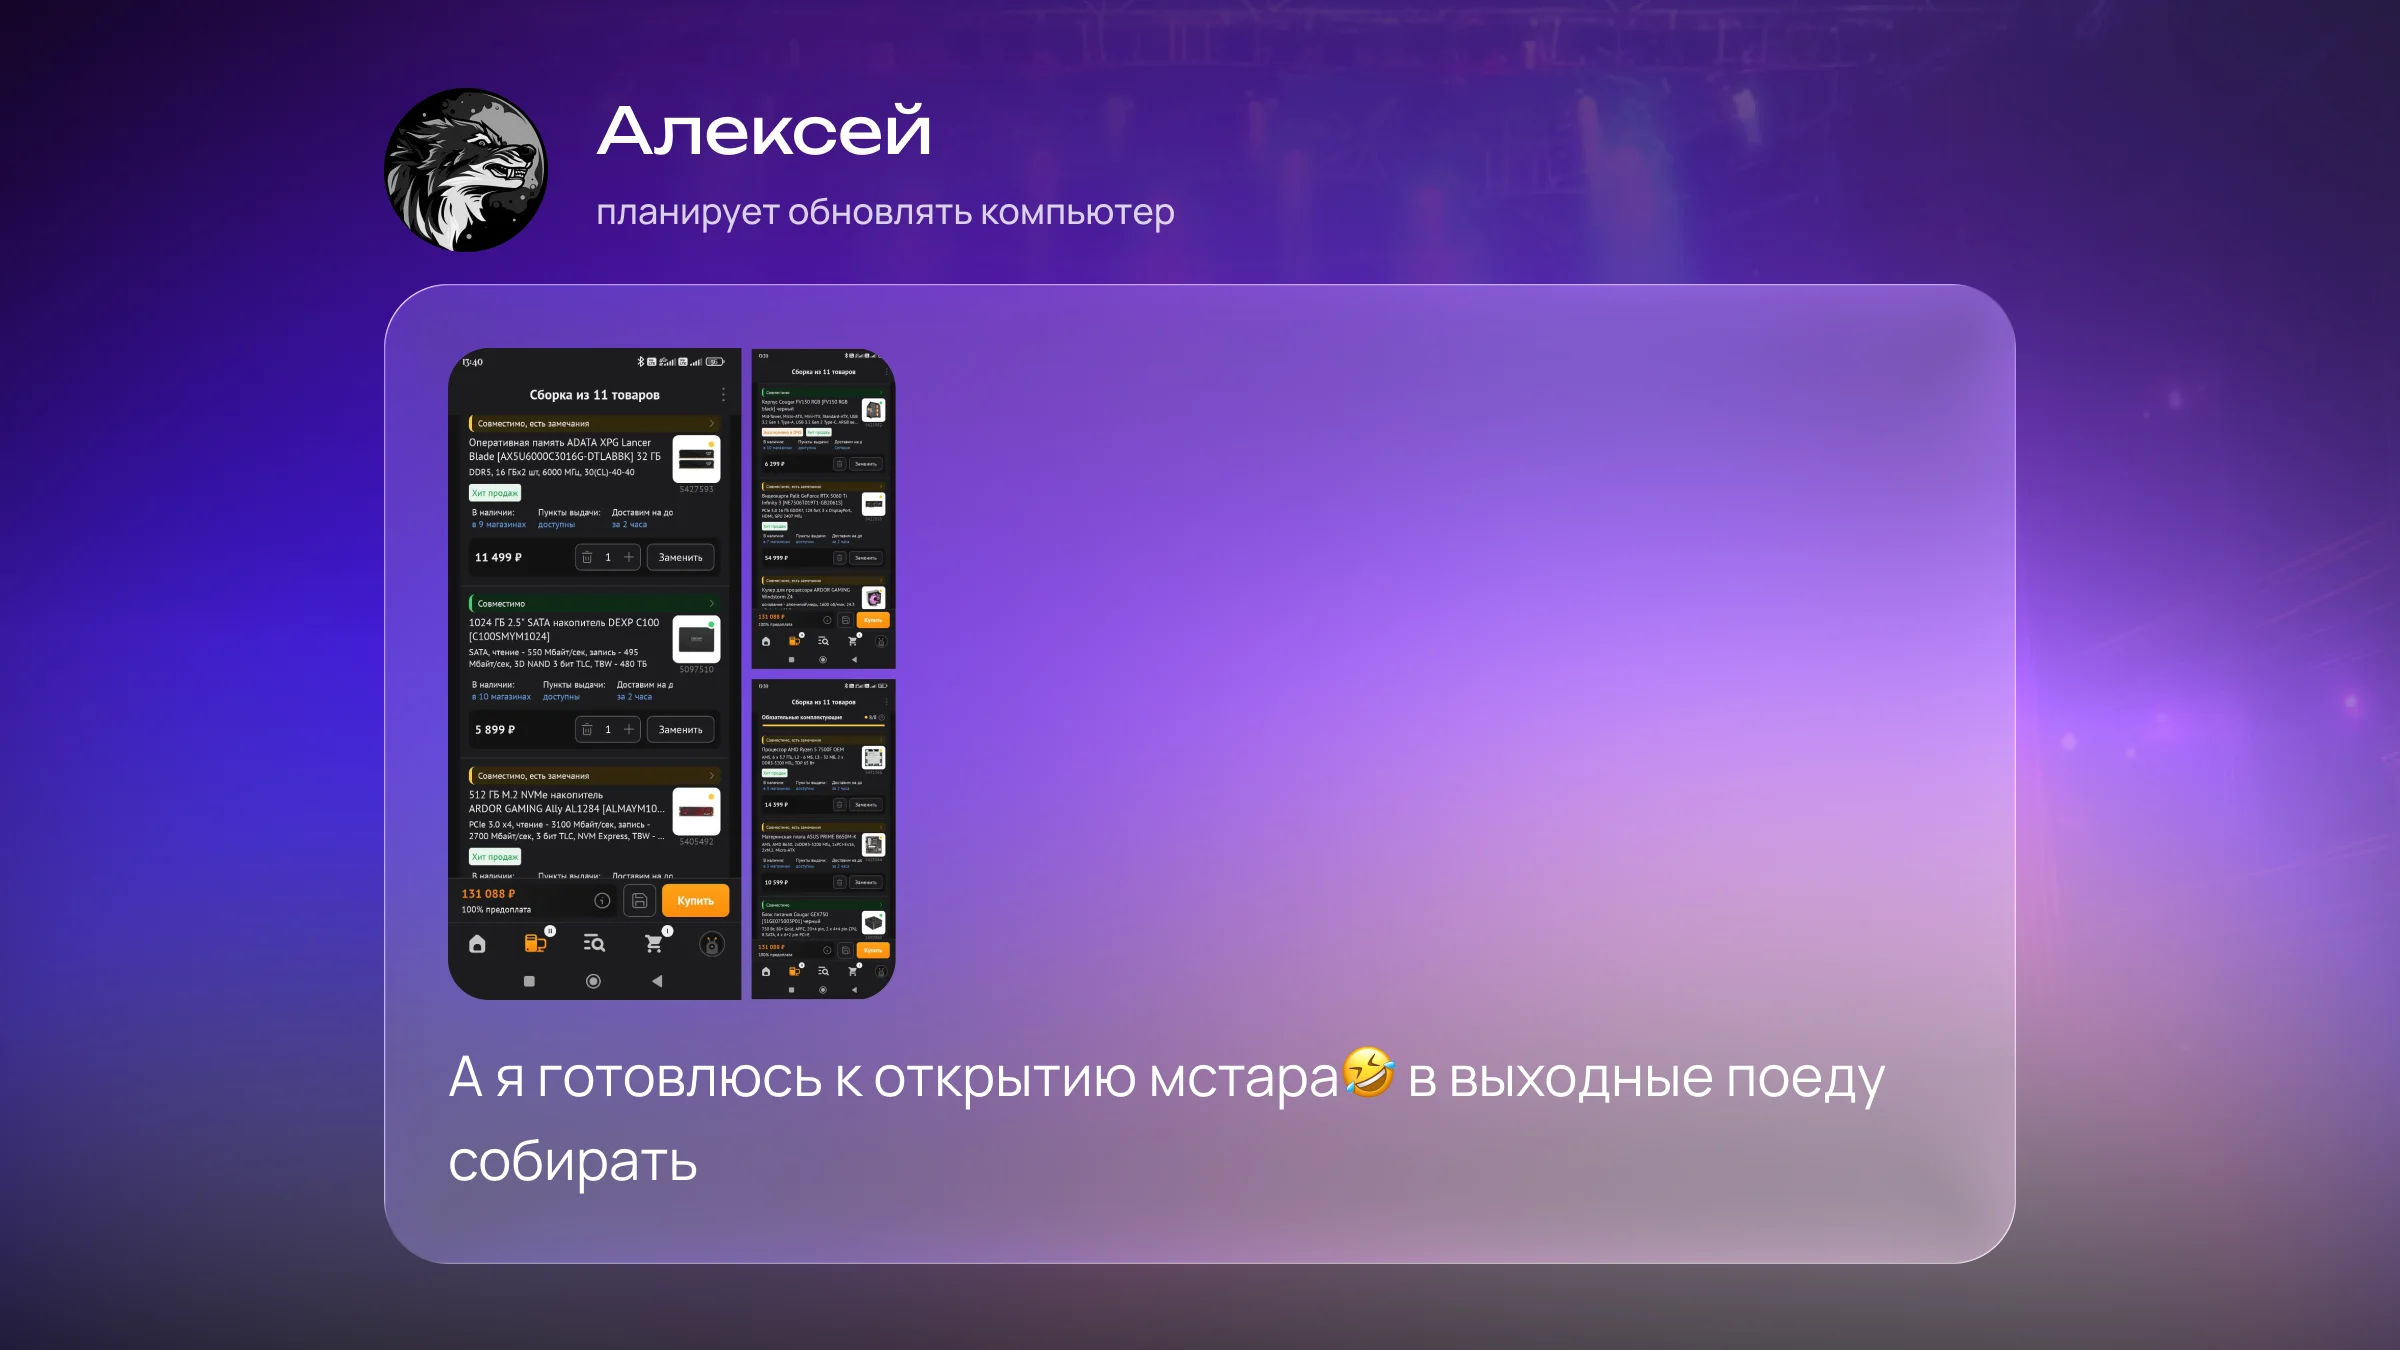The height and width of the screenshot is (1350, 2400).
Task: Open the shopping cart icon
Action: pyautogui.click(x=654, y=943)
